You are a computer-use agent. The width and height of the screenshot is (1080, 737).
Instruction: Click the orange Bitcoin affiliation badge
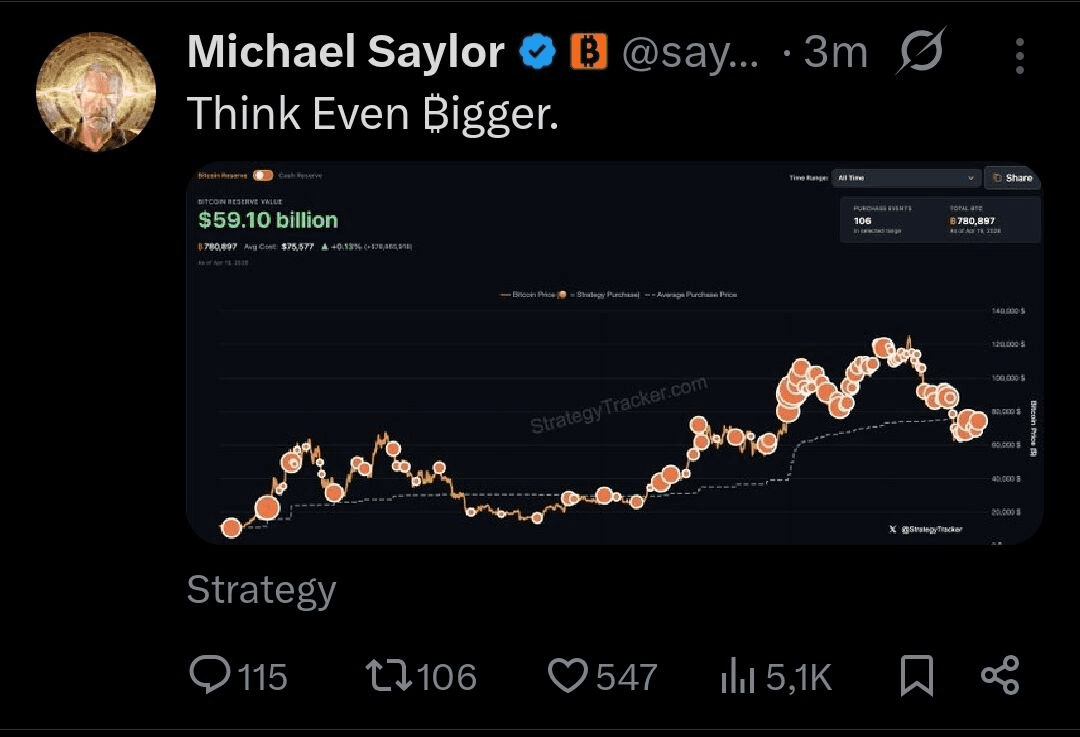(589, 52)
